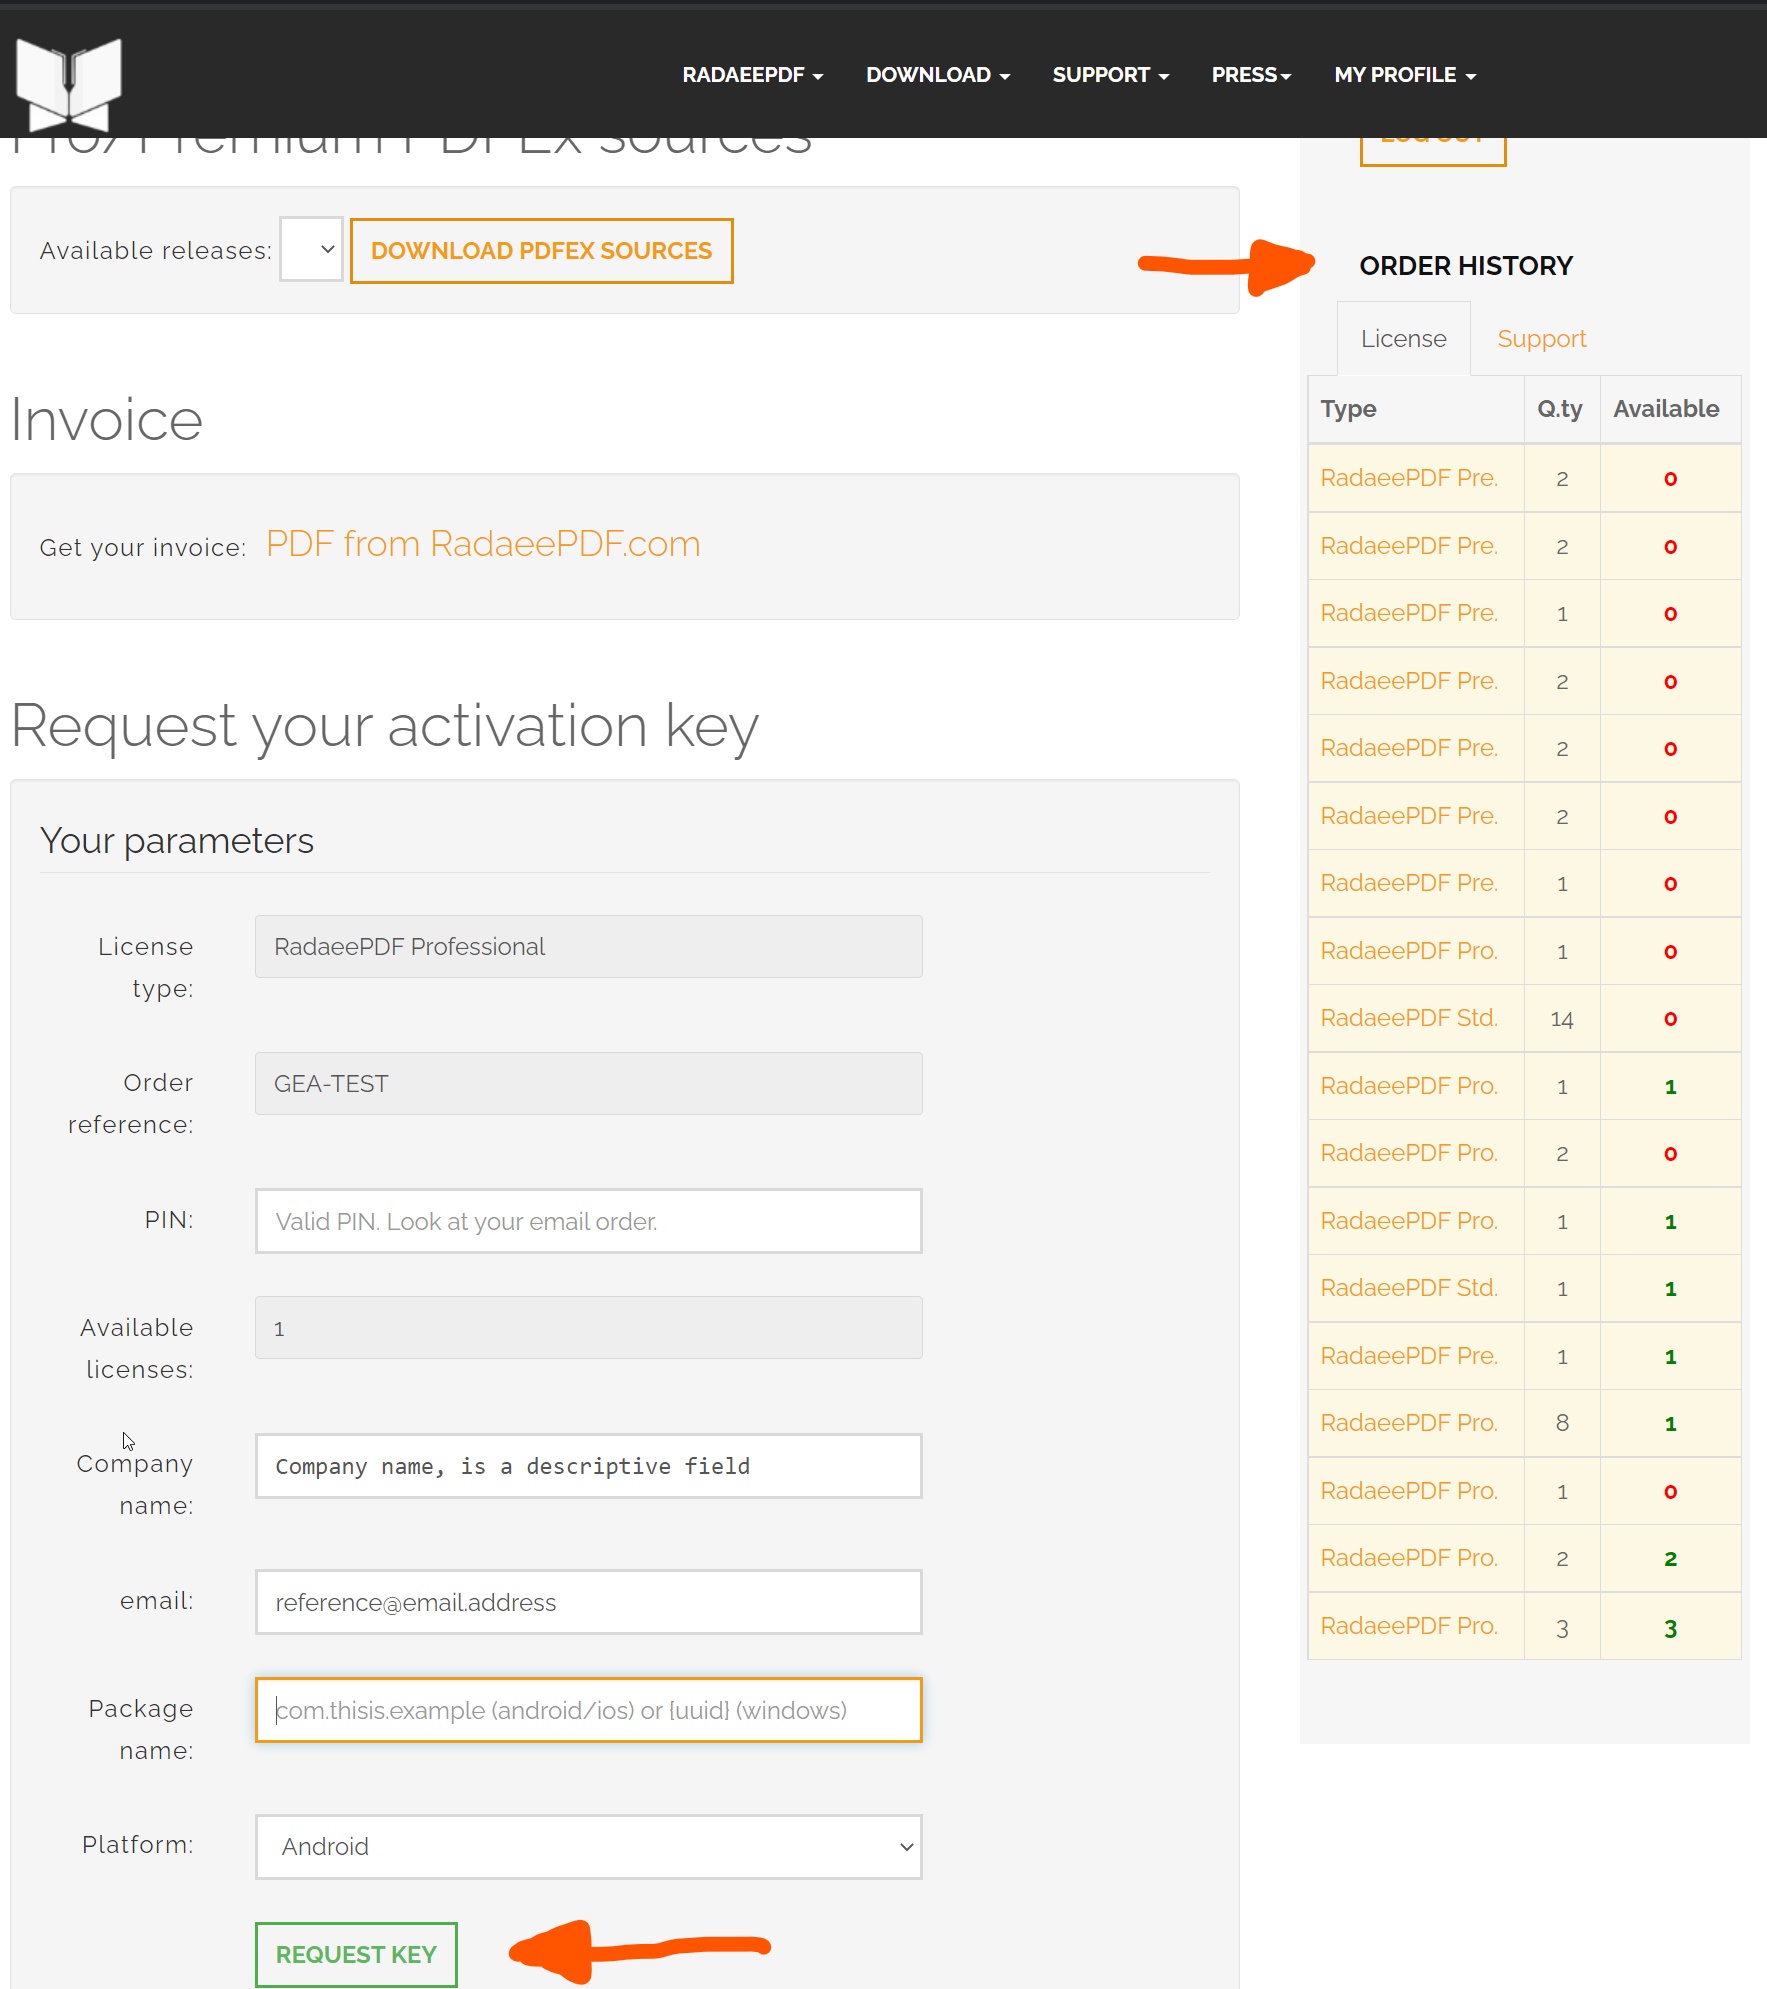The height and width of the screenshot is (1989, 1767).
Task: Switch to the Support tab in Order History
Action: [1541, 339]
